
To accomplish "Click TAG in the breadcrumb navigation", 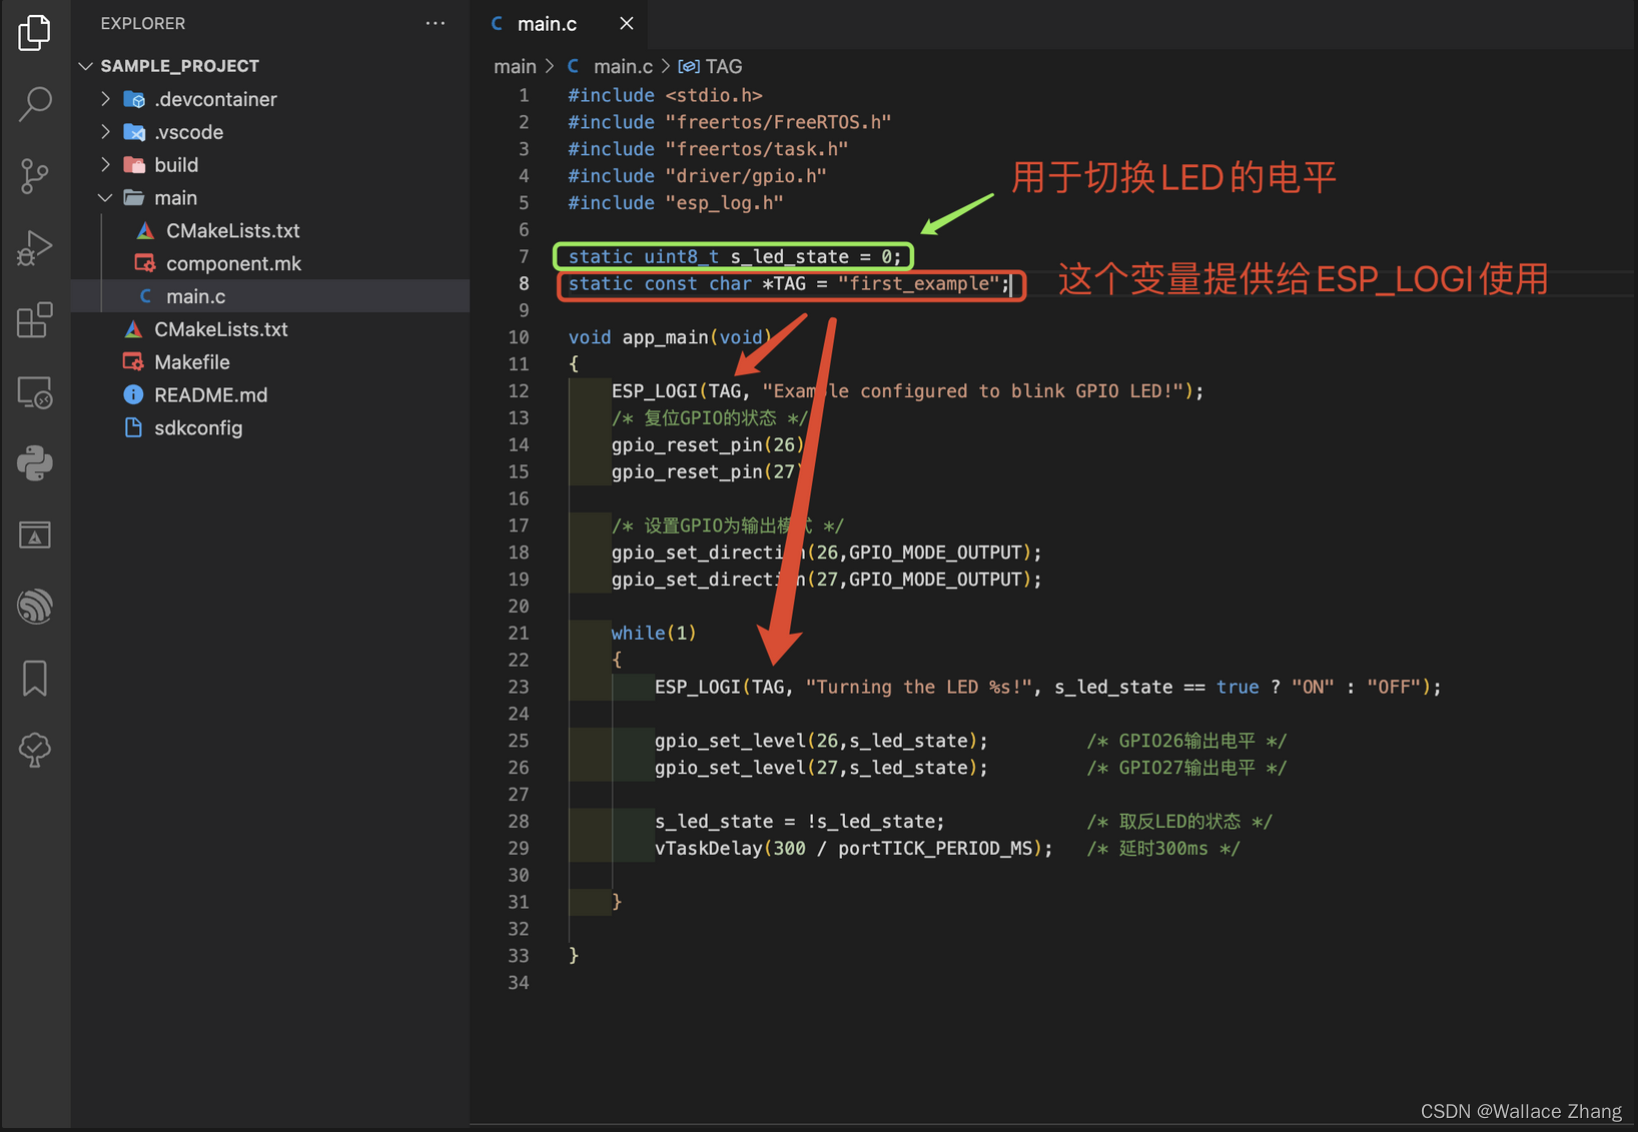I will tap(725, 65).
